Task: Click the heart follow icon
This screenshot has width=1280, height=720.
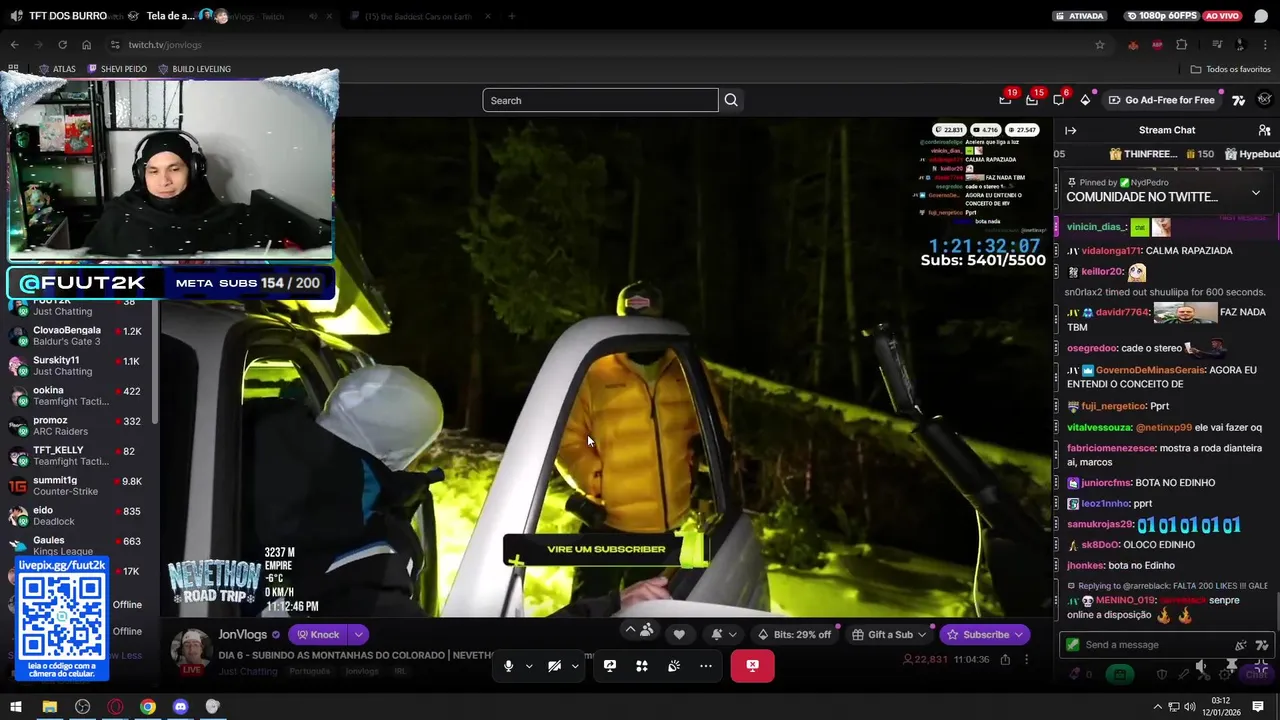Action: coord(679,634)
